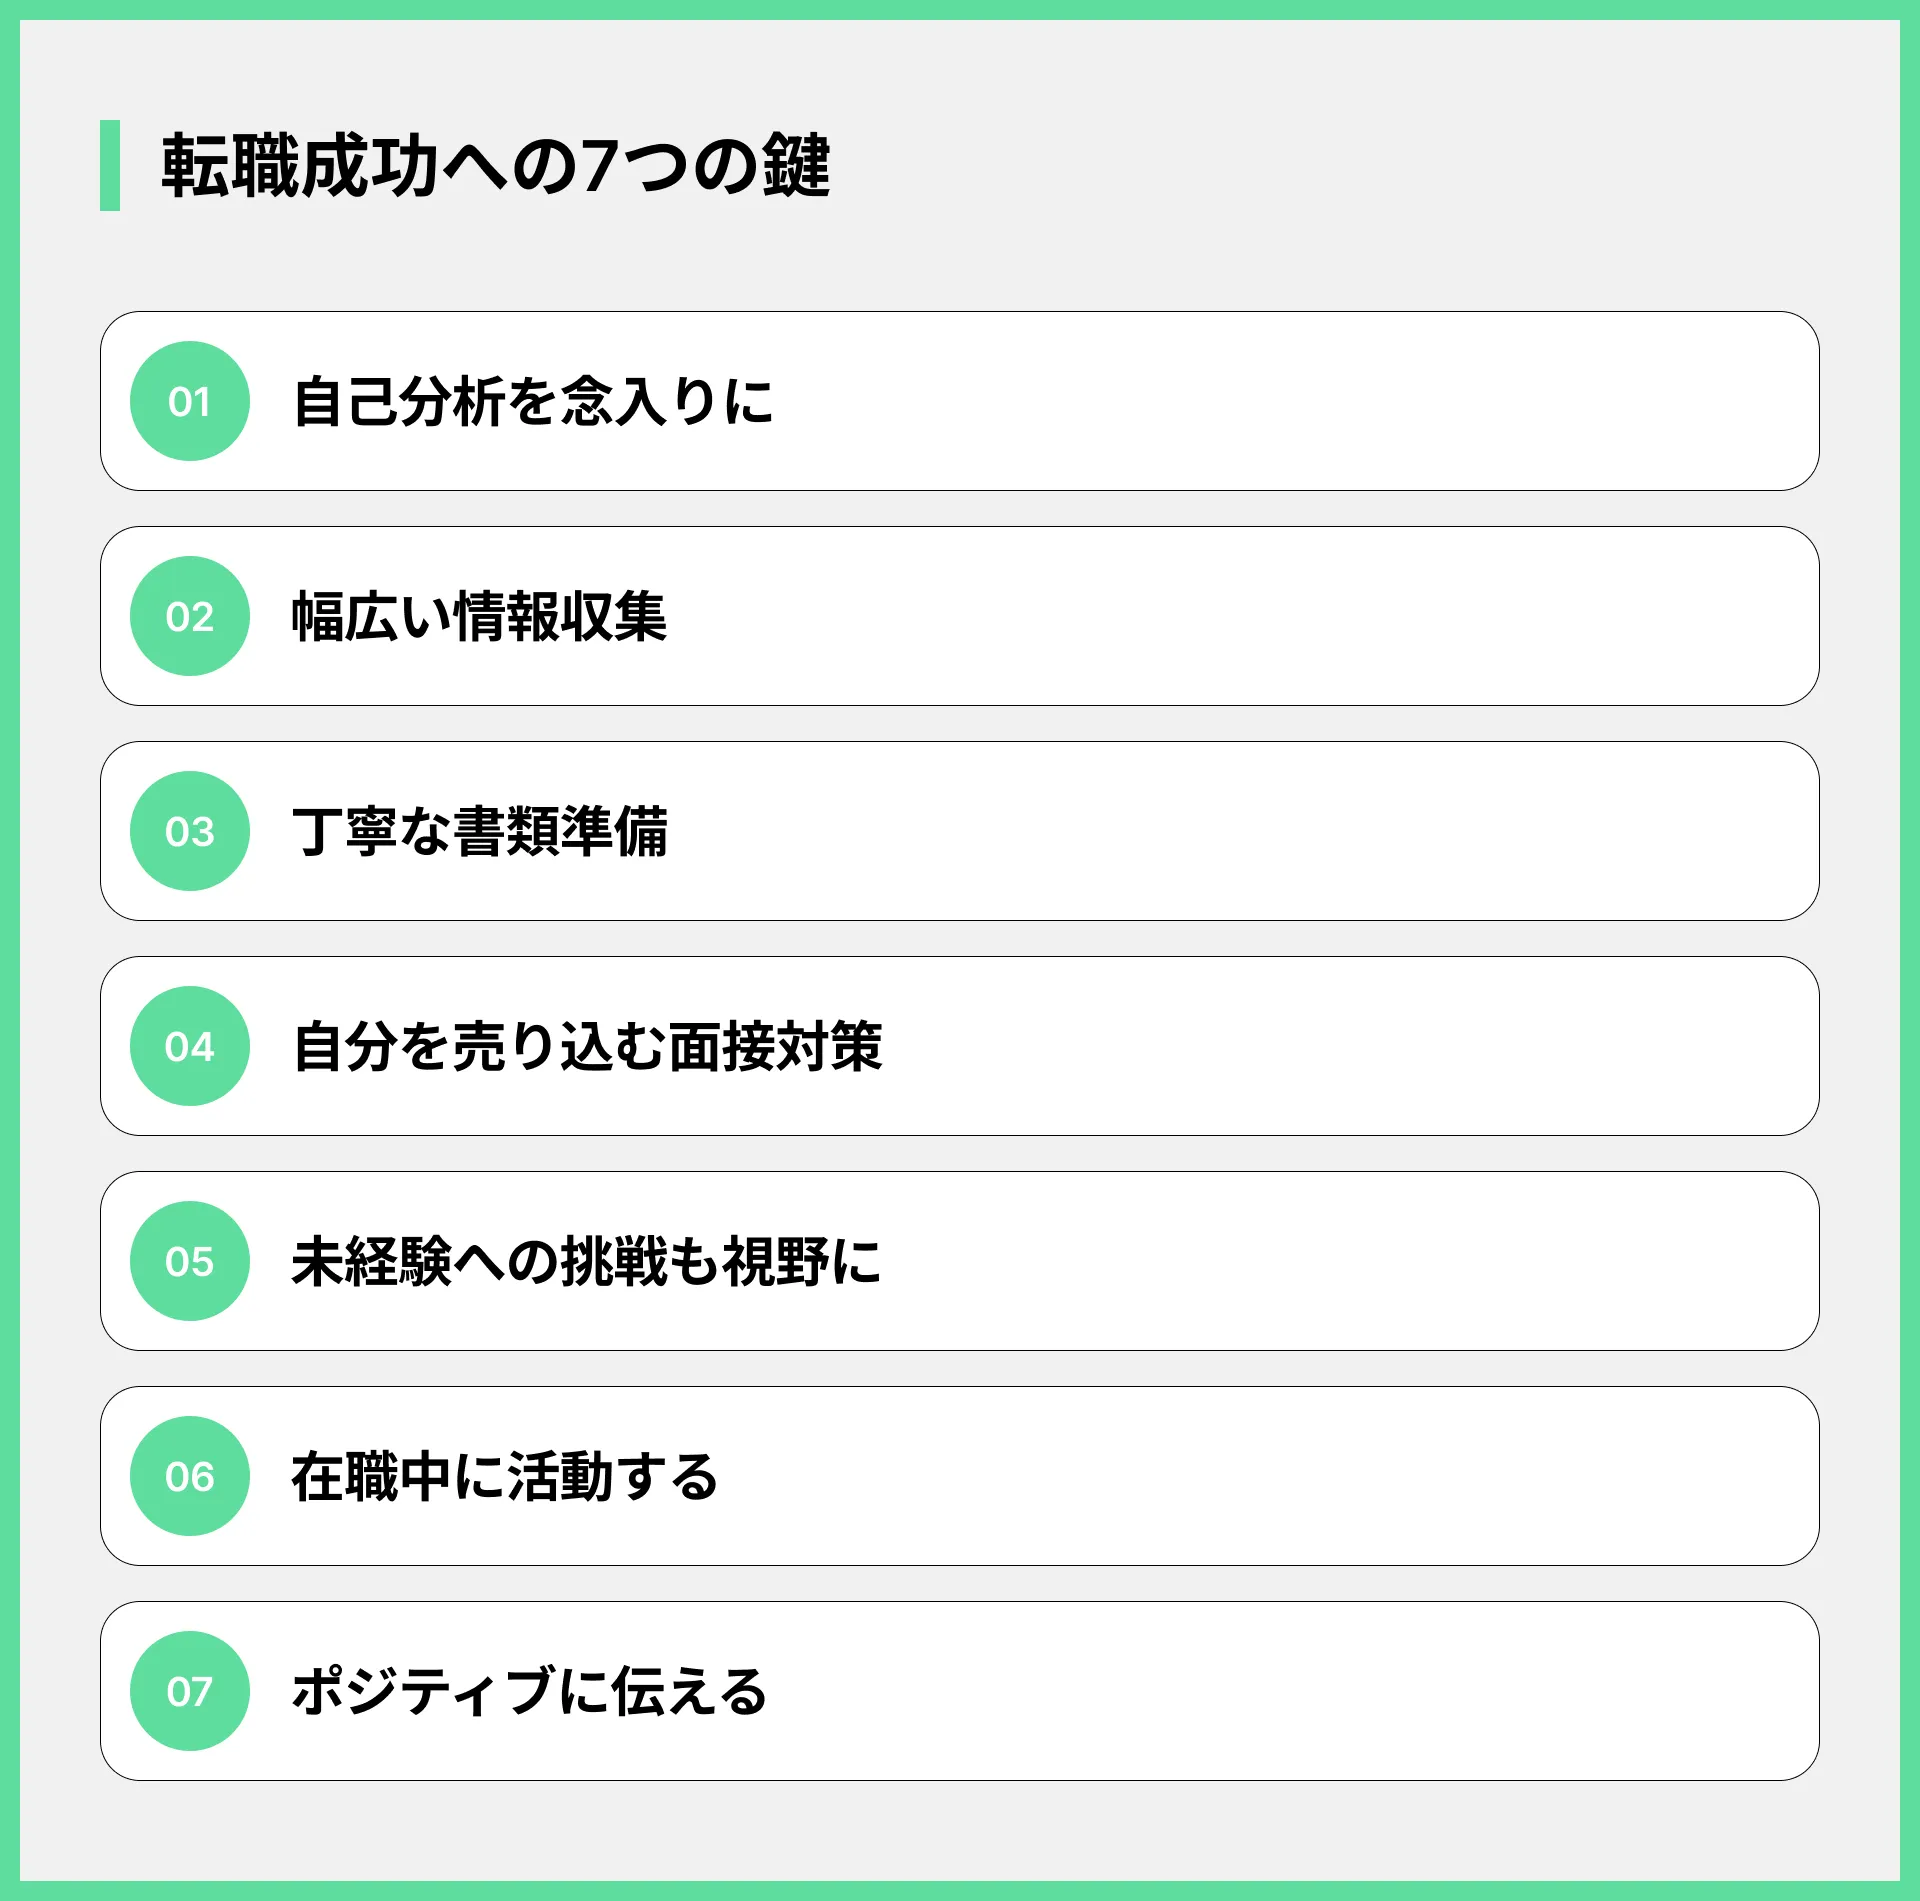Click the green 01 number badge
The image size is (1920, 1901).
coord(190,401)
